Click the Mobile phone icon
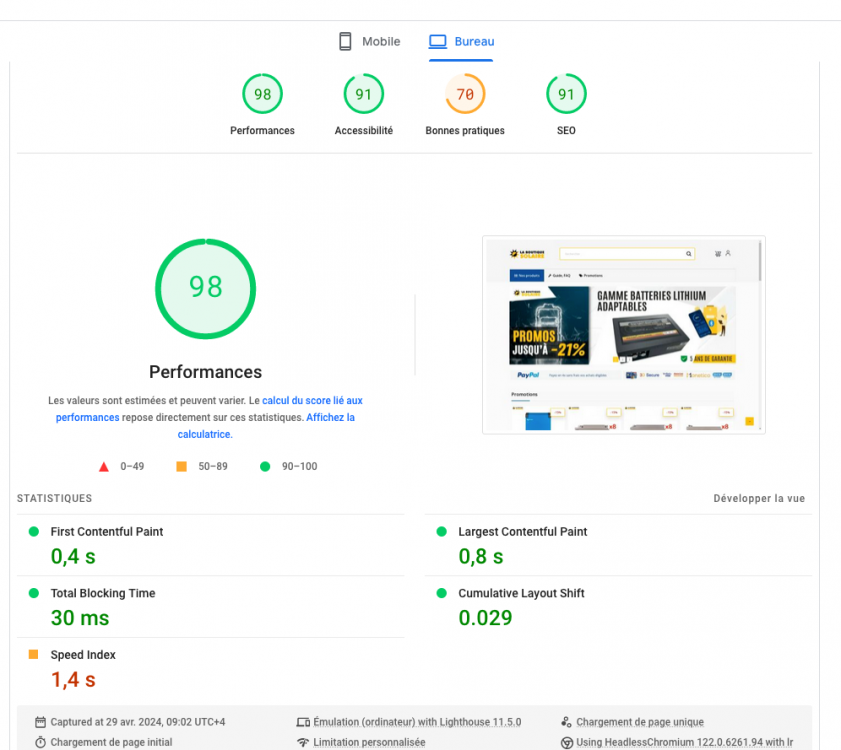Viewport: 841px width, 750px height. (345, 41)
